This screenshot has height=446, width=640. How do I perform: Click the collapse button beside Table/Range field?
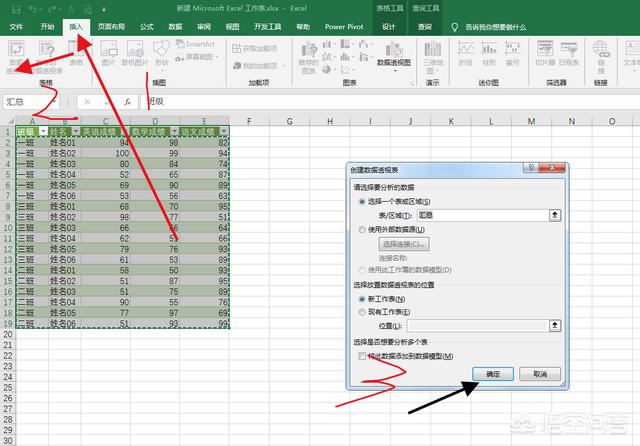555,215
